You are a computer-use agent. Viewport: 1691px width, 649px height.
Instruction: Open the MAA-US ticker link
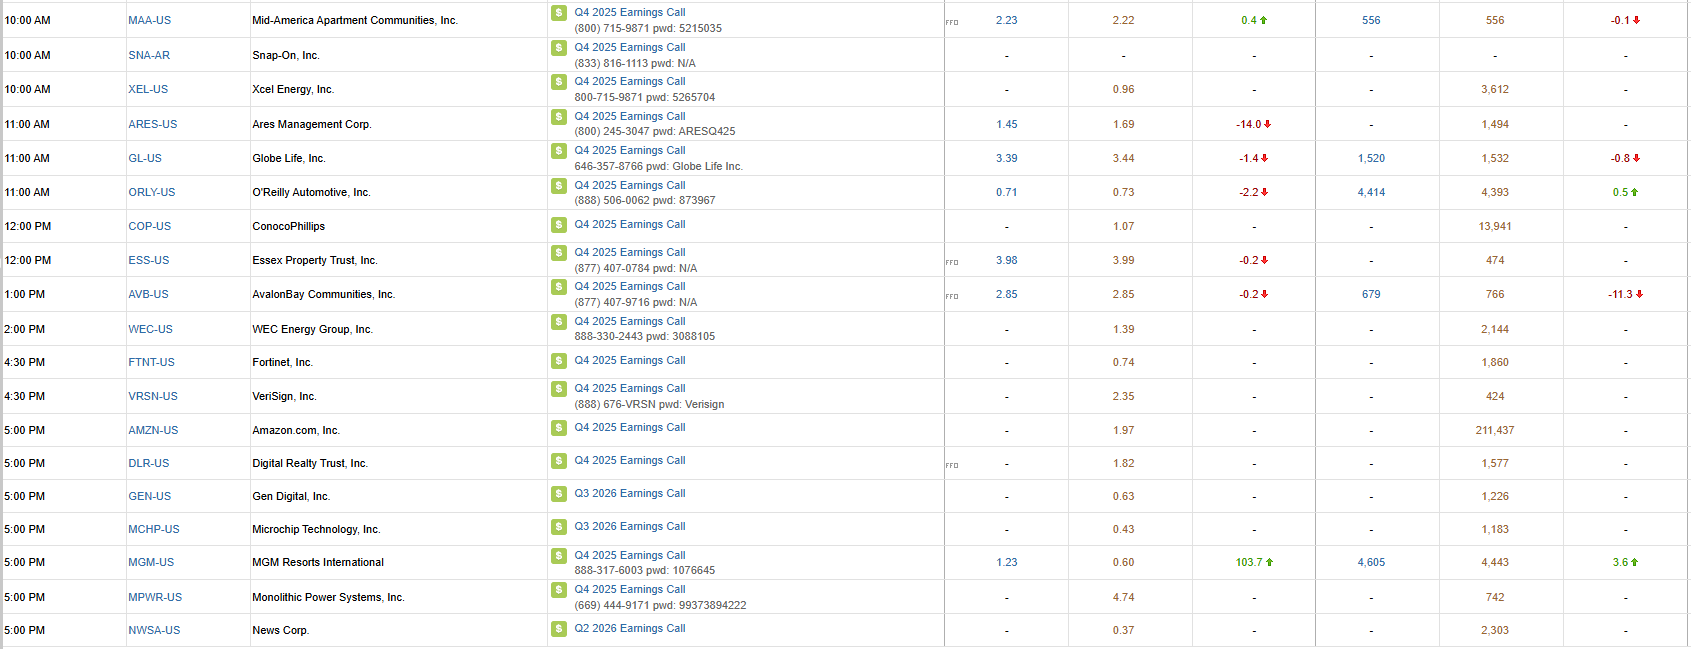coord(149,20)
